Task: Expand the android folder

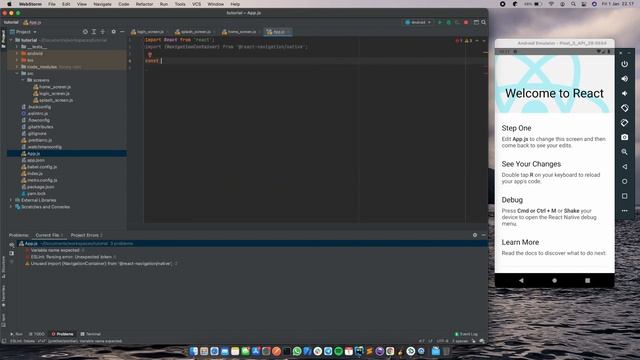Action: coord(17,53)
